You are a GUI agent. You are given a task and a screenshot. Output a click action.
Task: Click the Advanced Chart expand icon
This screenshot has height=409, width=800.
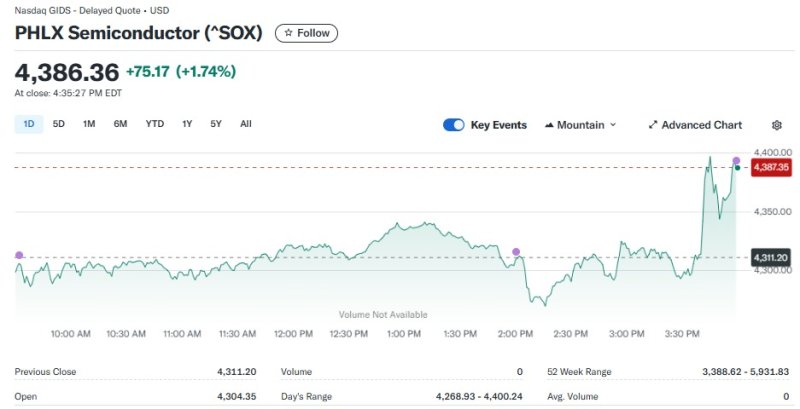[x=653, y=125]
